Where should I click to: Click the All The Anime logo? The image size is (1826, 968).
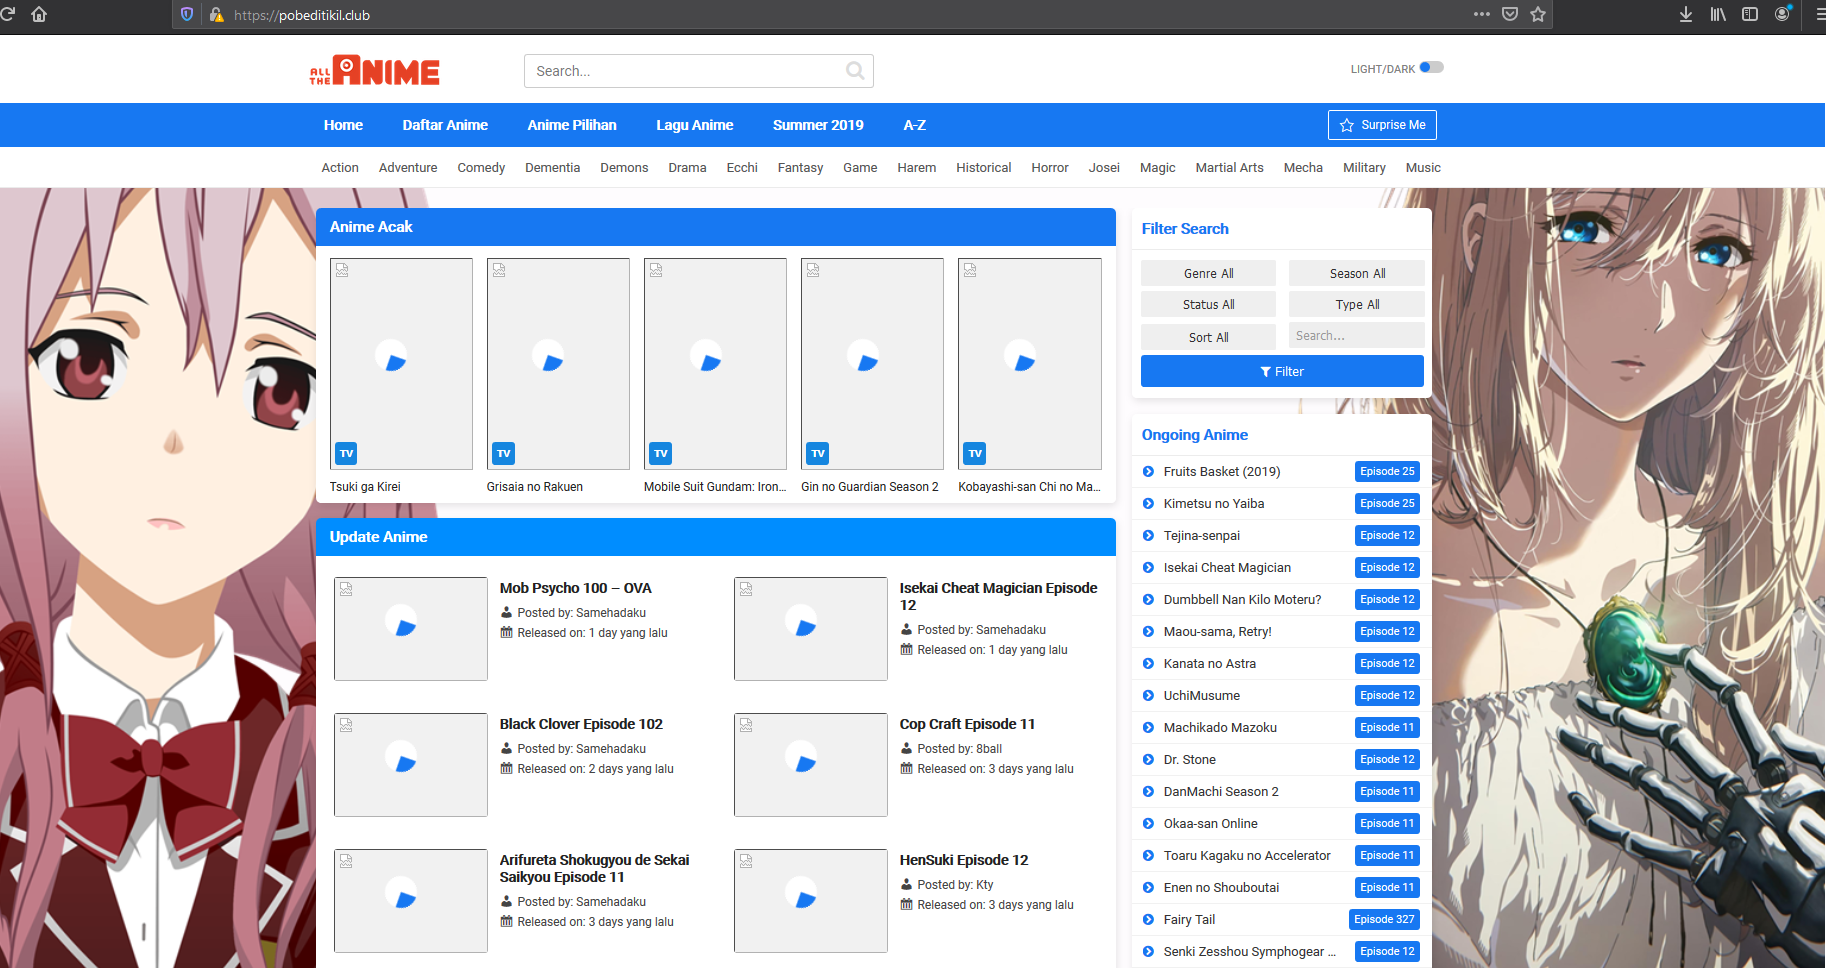(375, 70)
